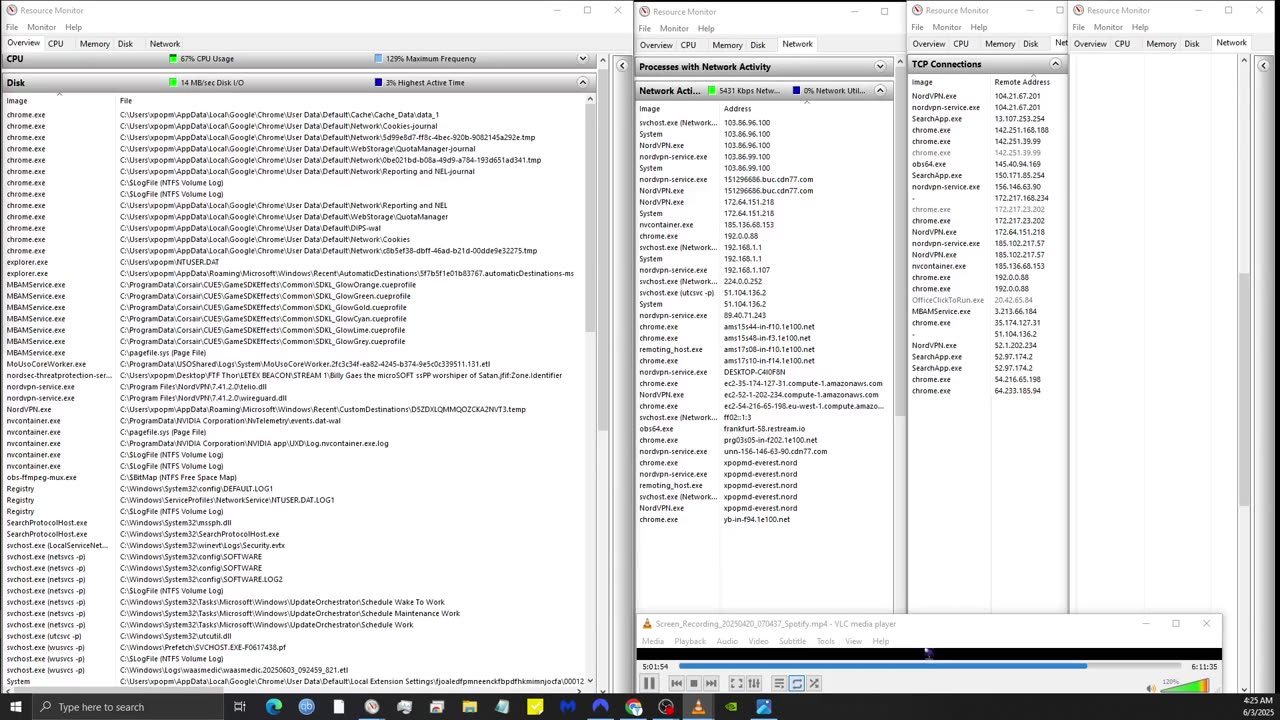Click the VLC elapsed time label 5:01:54

pyautogui.click(x=655, y=666)
